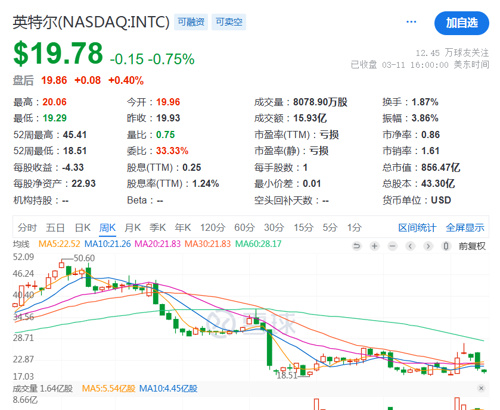Click the 股息率(TTM) value 1.24%
Viewport: 500px width, 410px height.
click(206, 184)
